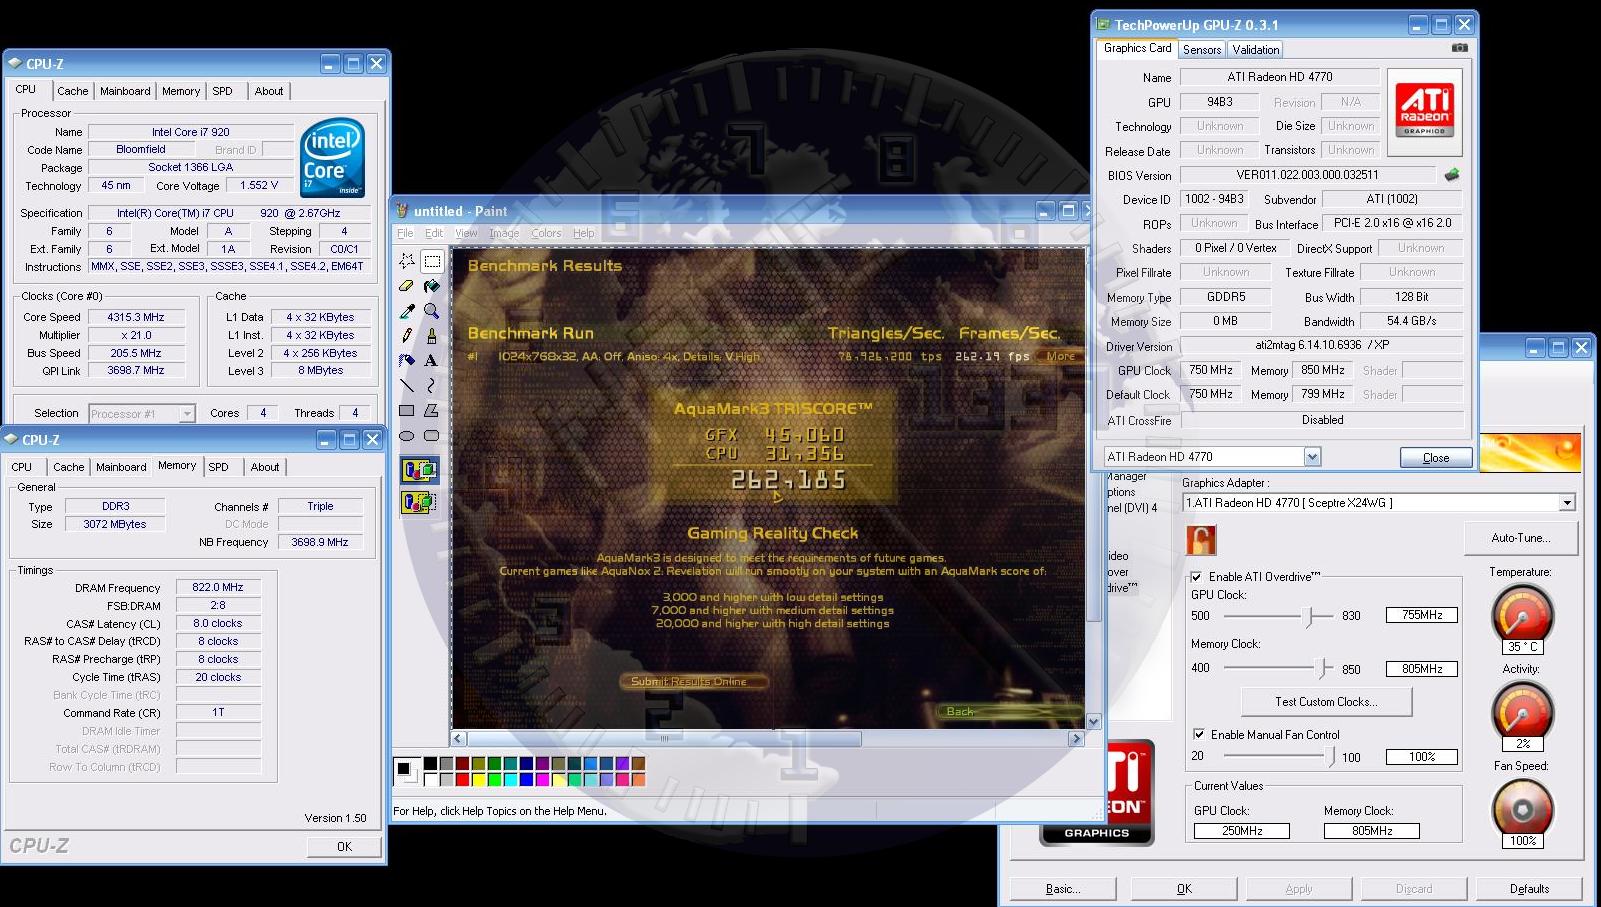Choose opaque selection mode option in Paint
The width and height of the screenshot is (1601, 907).
pos(419,470)
